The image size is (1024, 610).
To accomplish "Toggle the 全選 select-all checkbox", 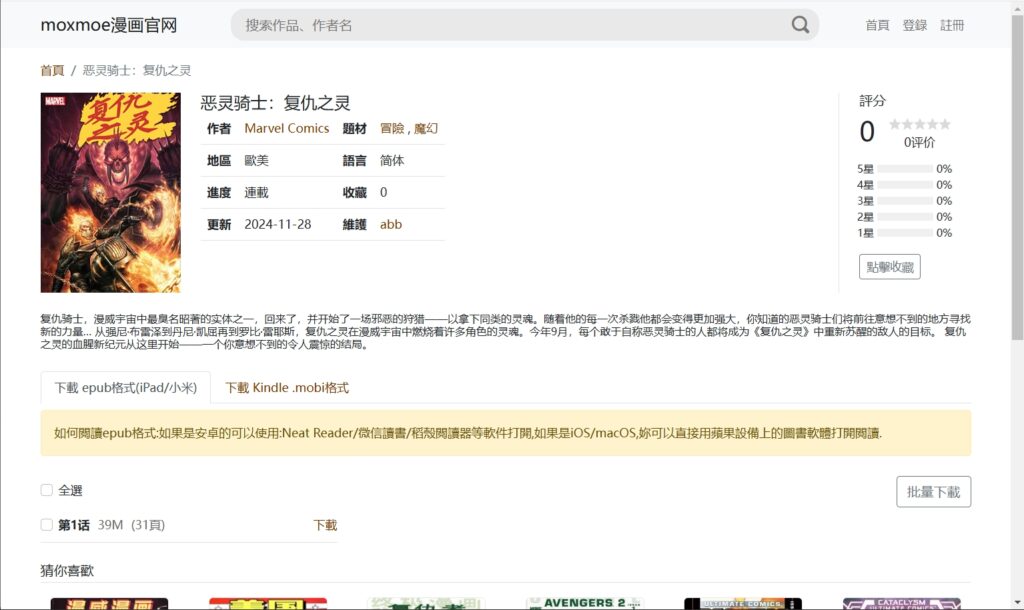I will point(46,490).
